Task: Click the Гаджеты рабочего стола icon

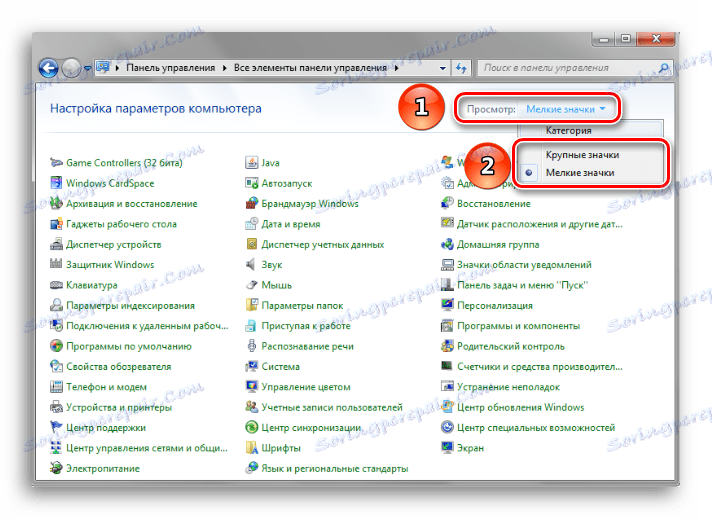Action: [x=56, y=224]
